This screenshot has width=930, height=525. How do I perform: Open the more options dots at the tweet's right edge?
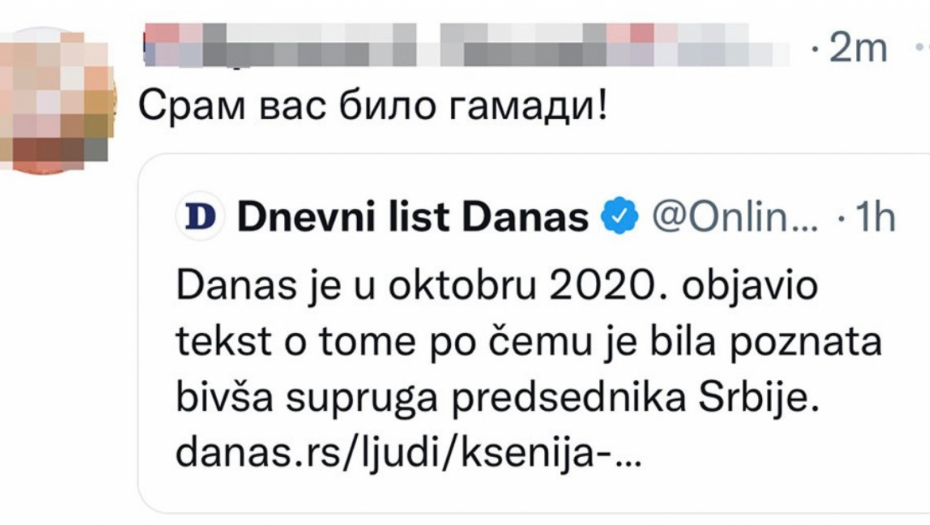(x=920, y=47)
